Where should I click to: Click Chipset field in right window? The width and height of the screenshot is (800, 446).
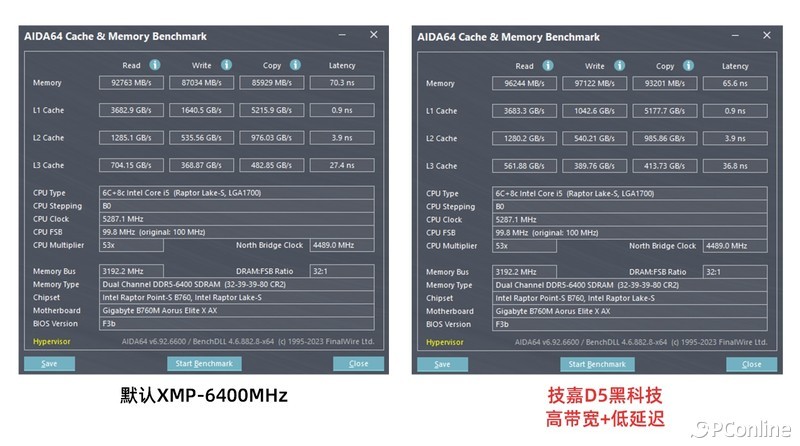point(630,298)
